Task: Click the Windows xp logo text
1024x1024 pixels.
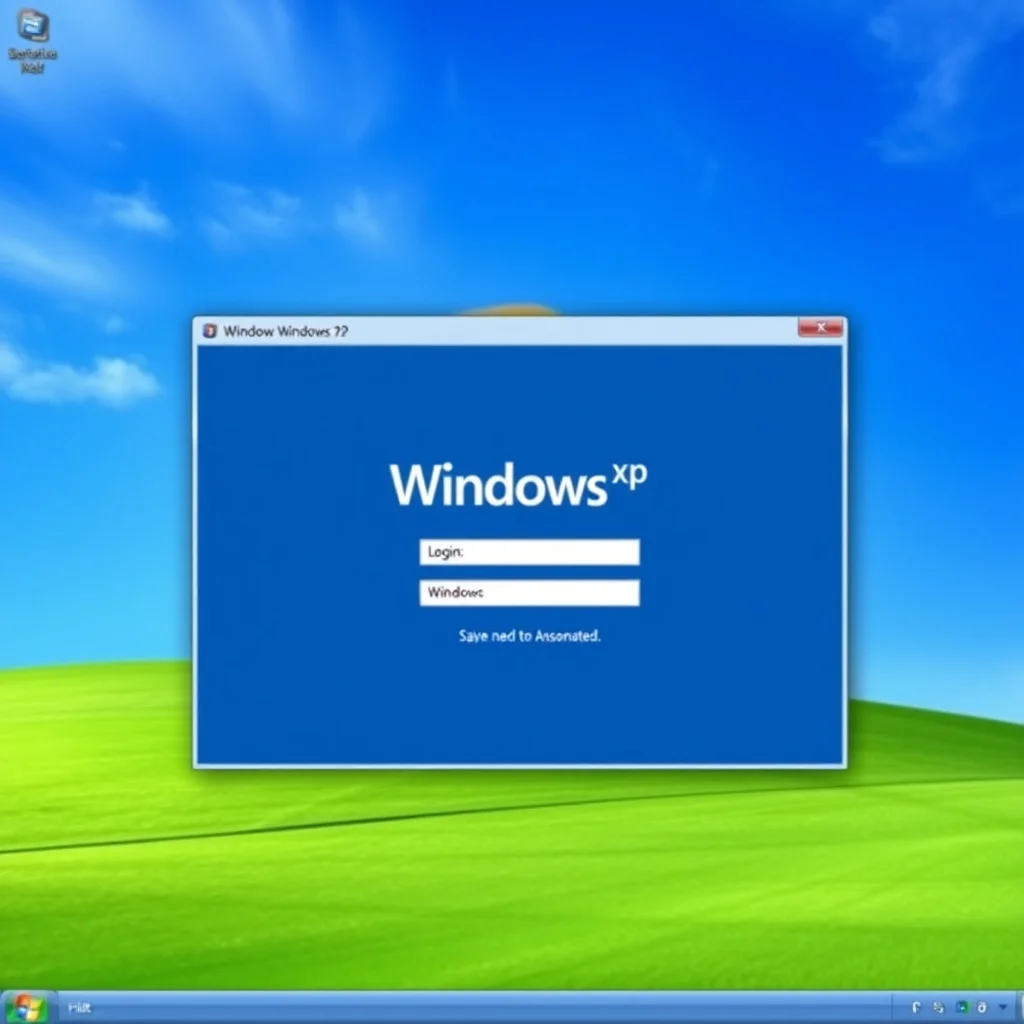Action: click(x=519, y=484)
